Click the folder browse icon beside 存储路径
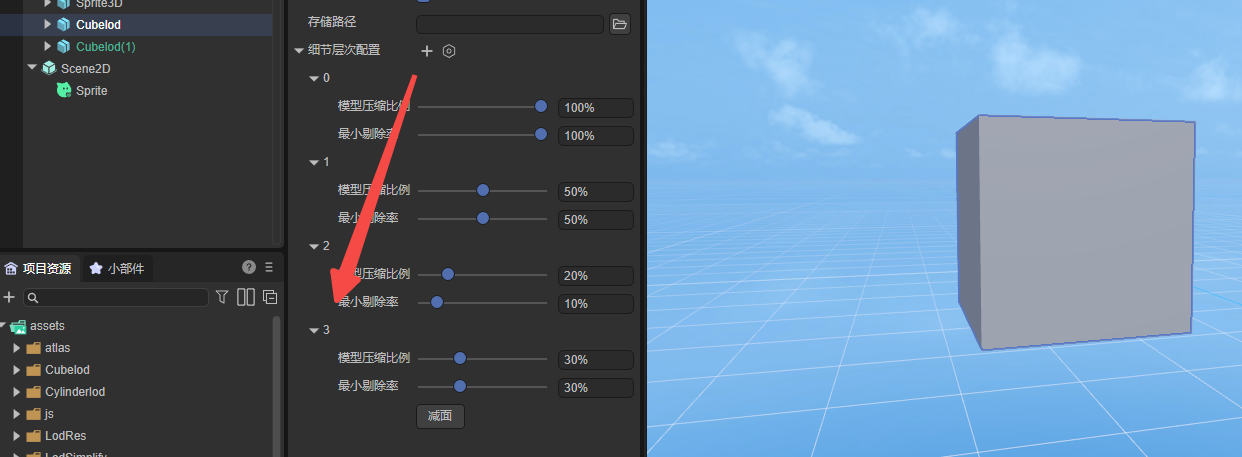The height and width of the screenshot is (457, 1242). [x=619, y=23]
